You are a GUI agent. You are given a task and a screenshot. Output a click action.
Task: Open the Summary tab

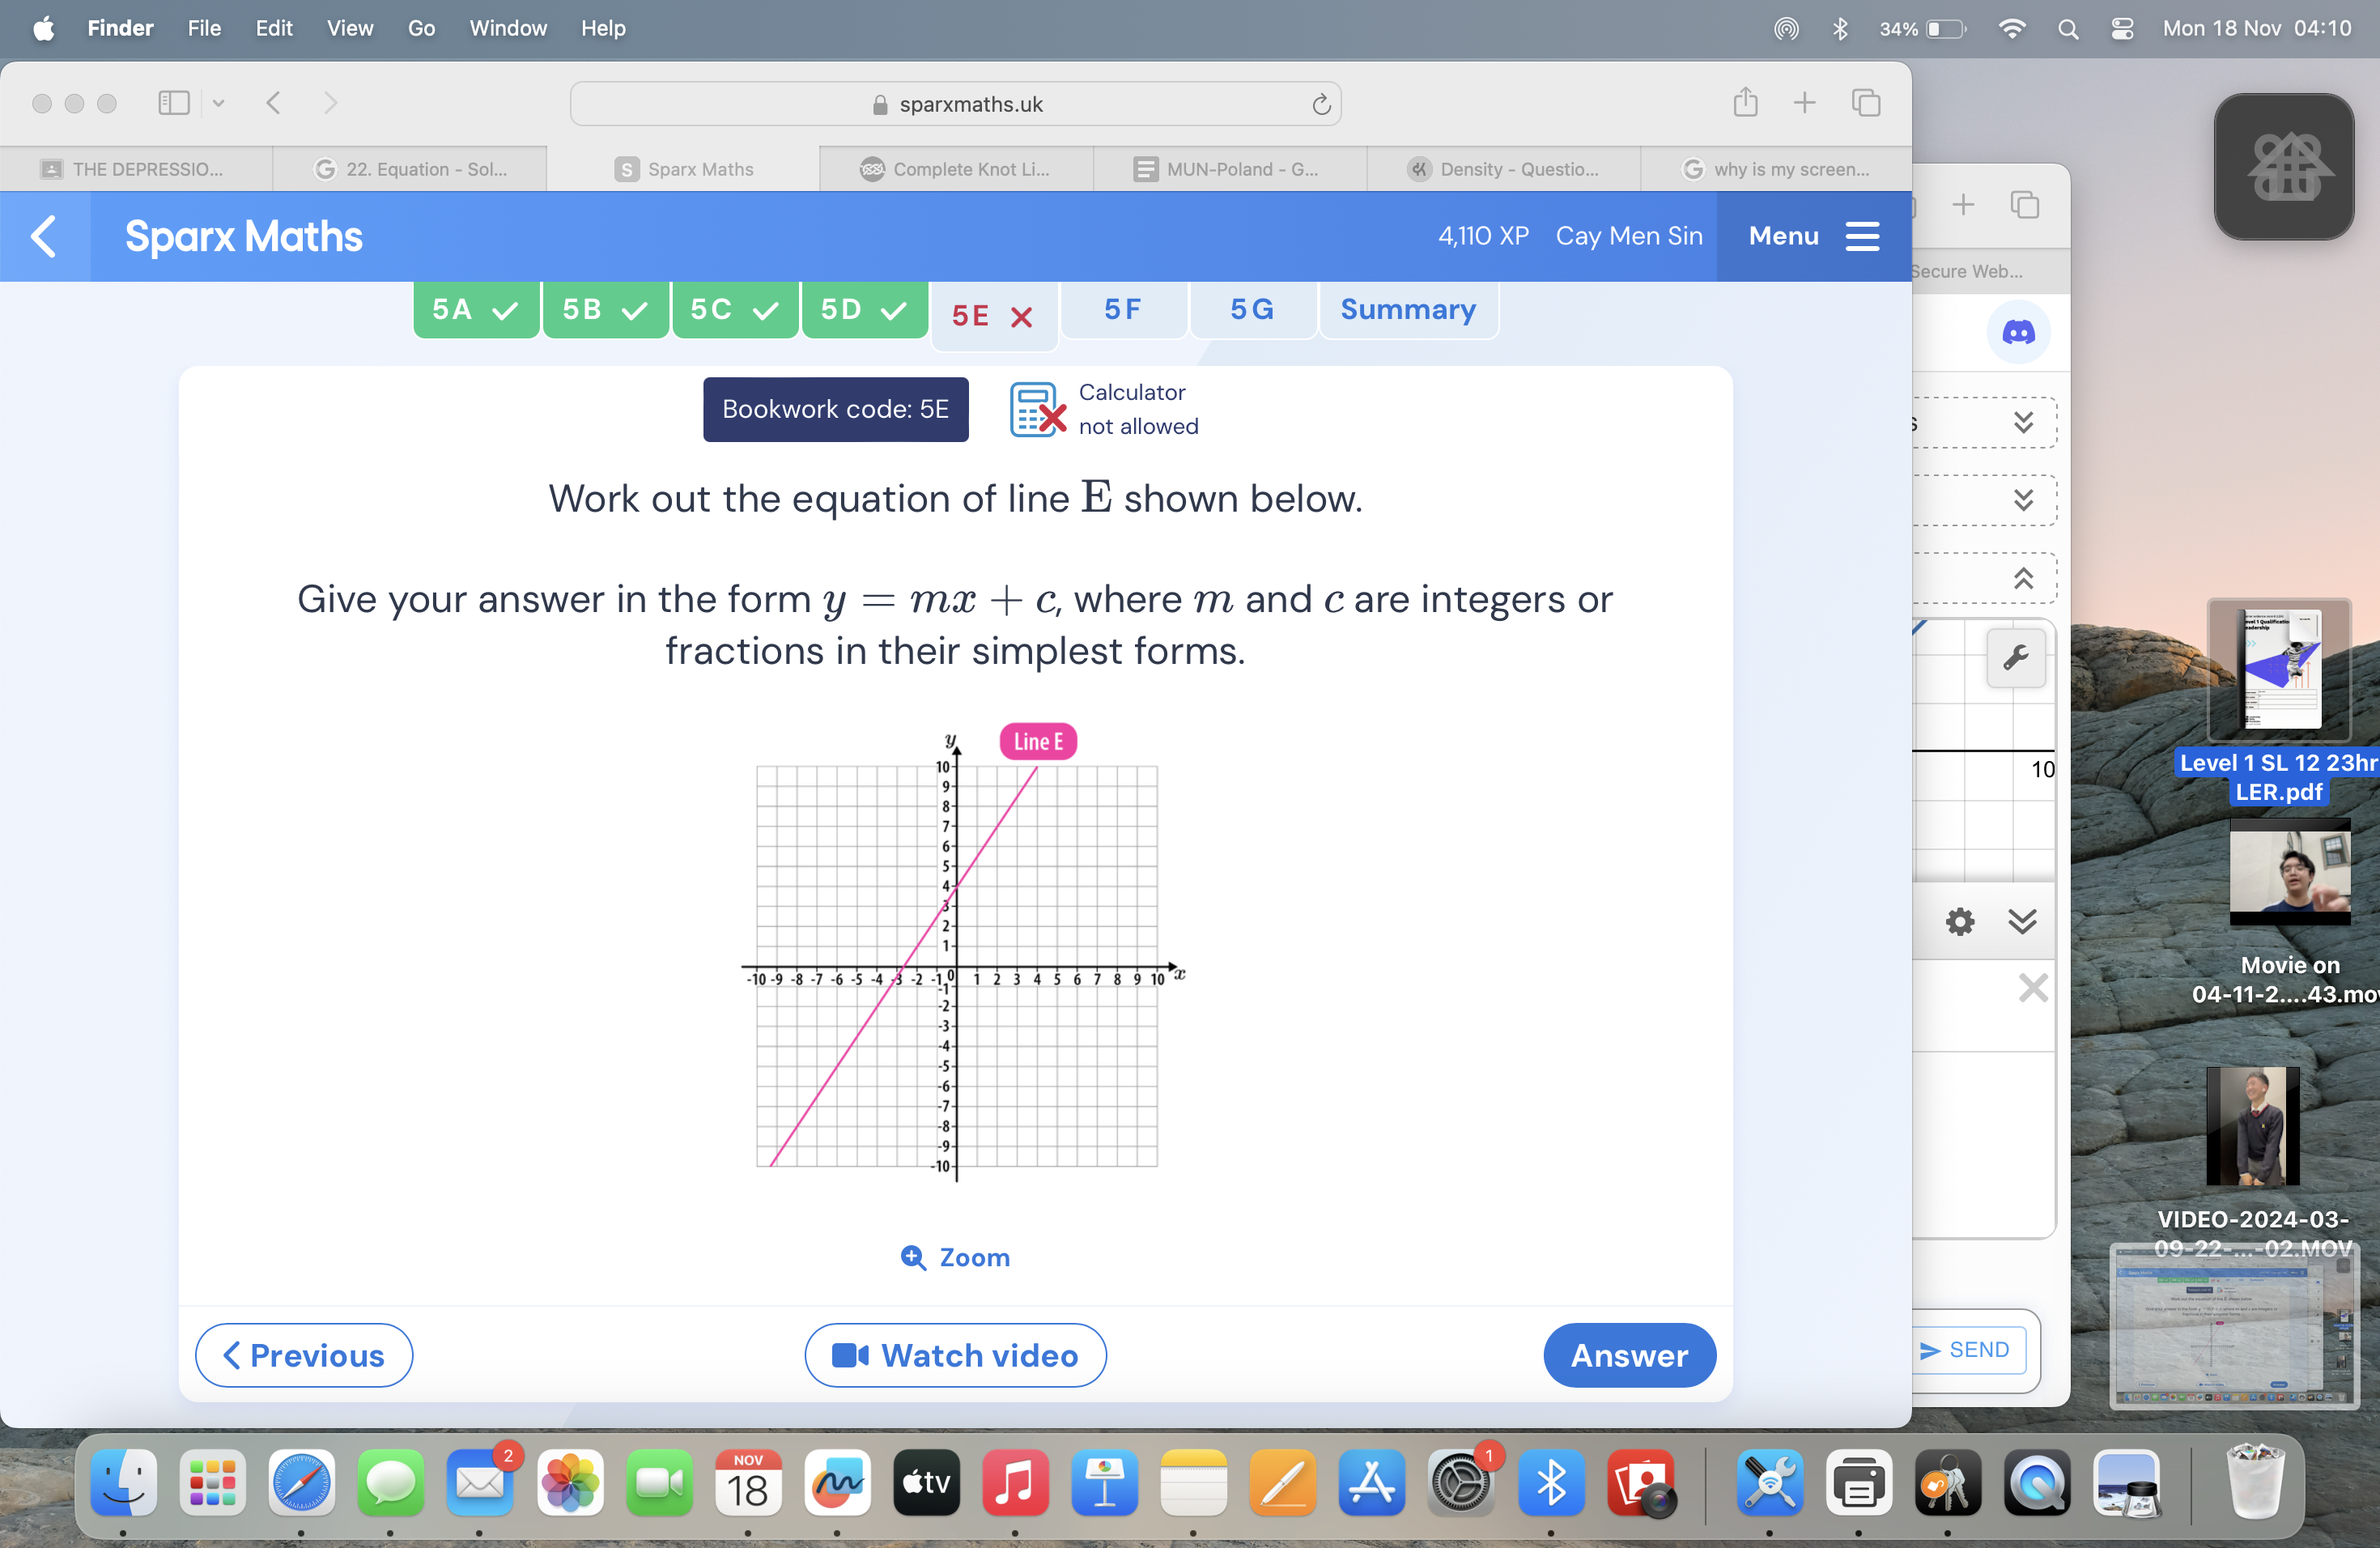click(x=1408, y=310)
